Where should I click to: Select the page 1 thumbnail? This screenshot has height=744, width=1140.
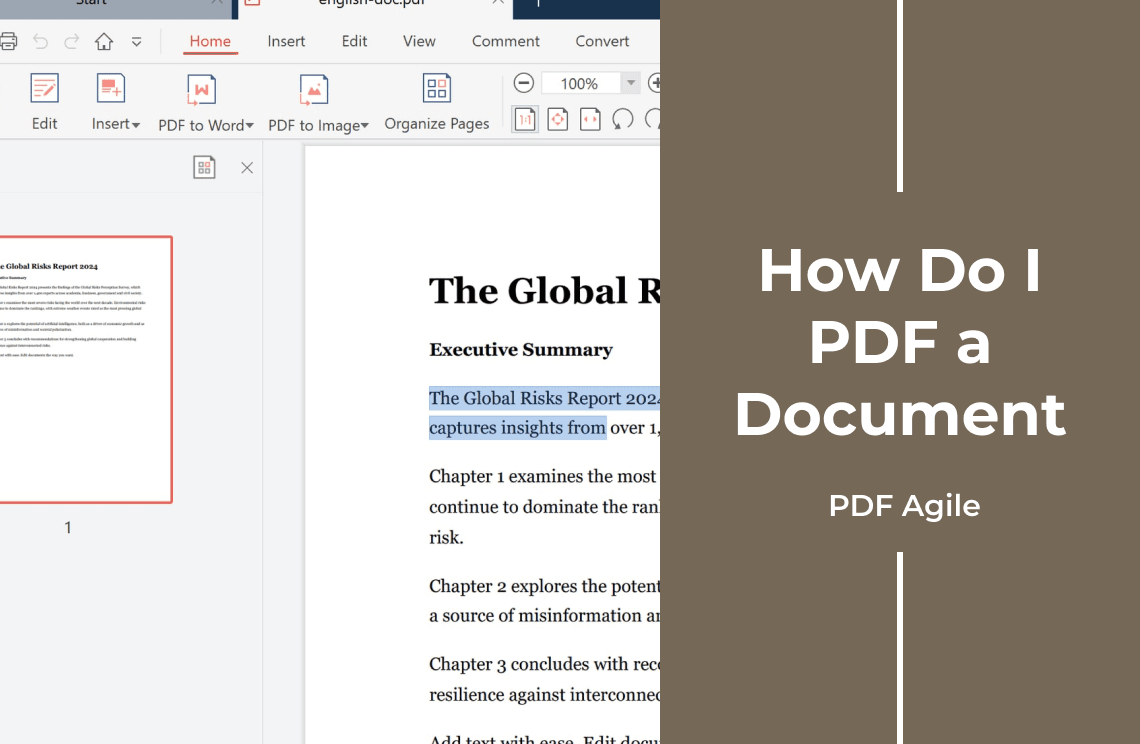point(86,369)
